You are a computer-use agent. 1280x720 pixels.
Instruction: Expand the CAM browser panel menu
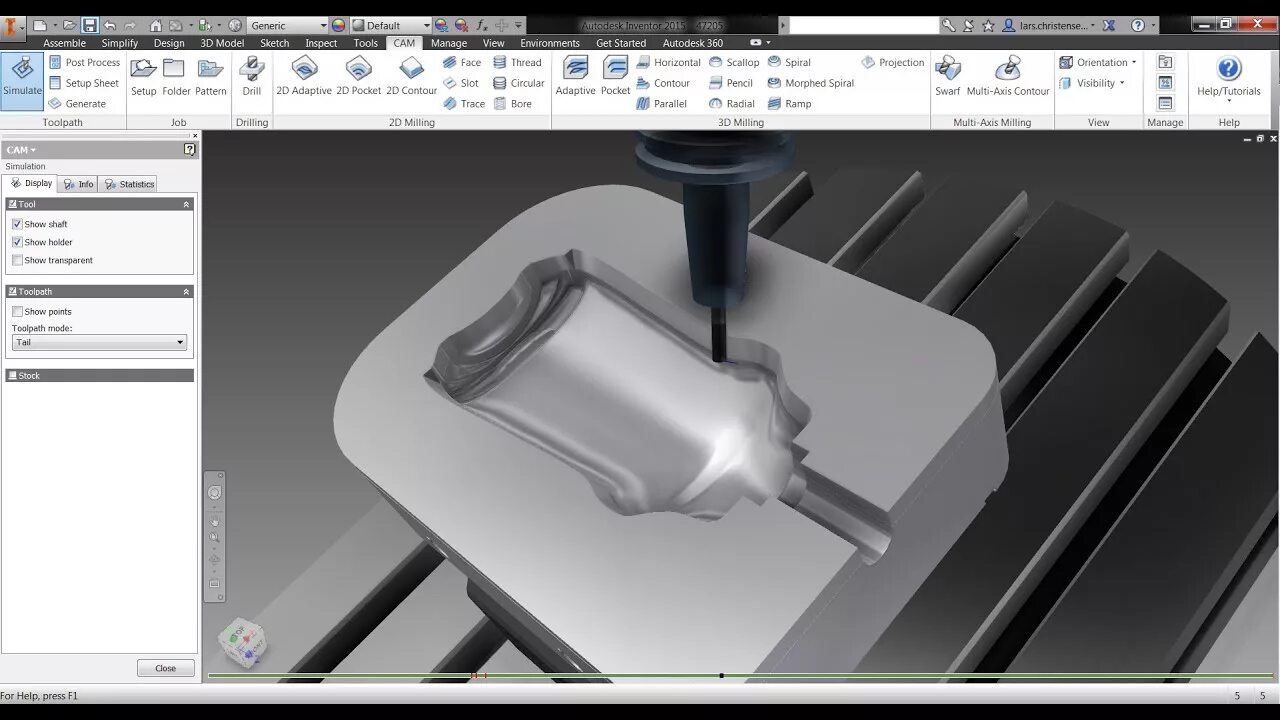[x=21, y=150]
